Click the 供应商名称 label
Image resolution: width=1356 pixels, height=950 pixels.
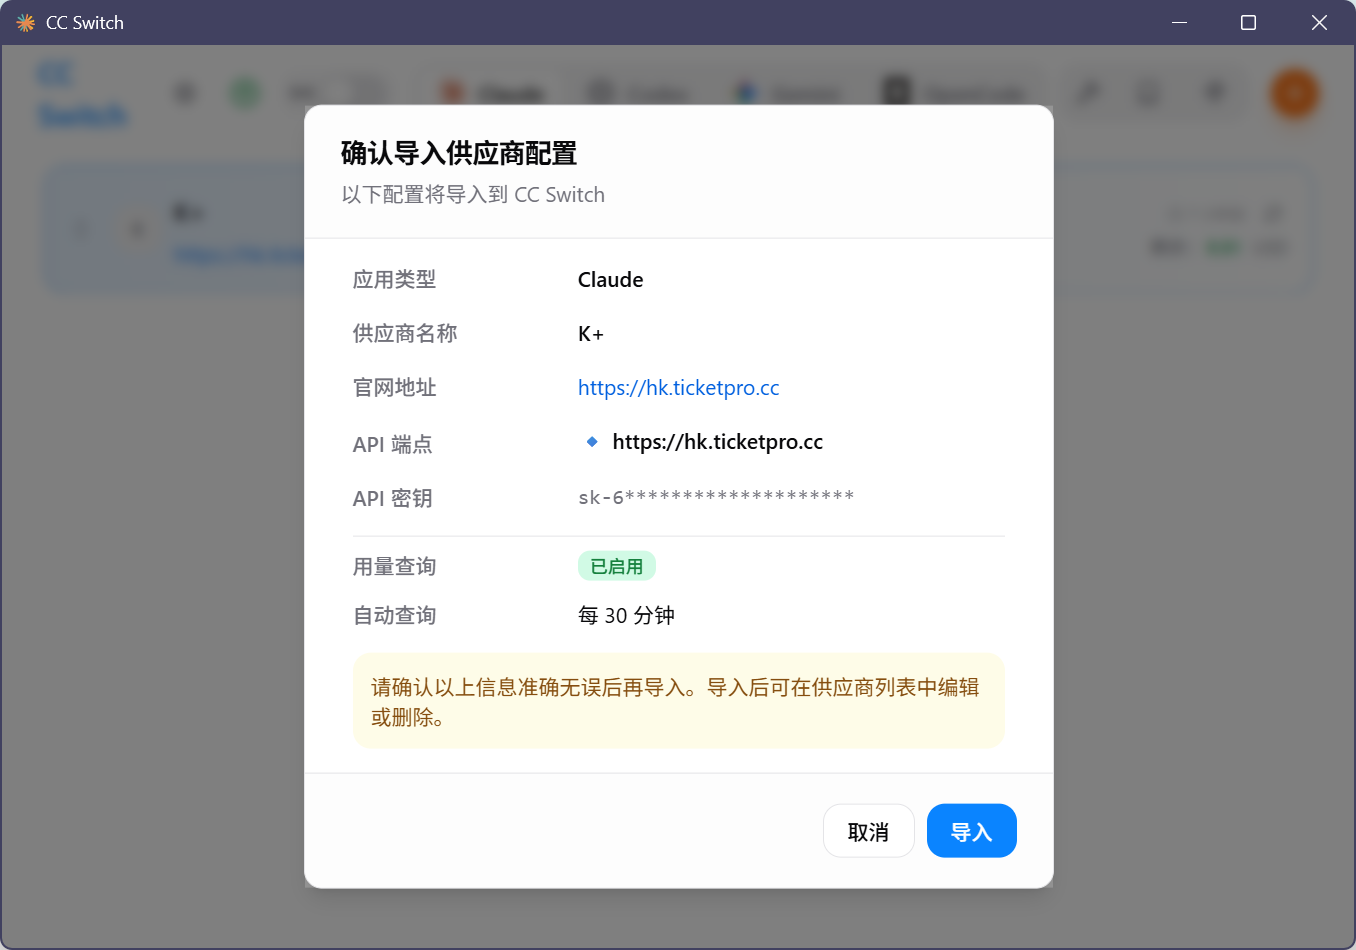coord(405,334)
